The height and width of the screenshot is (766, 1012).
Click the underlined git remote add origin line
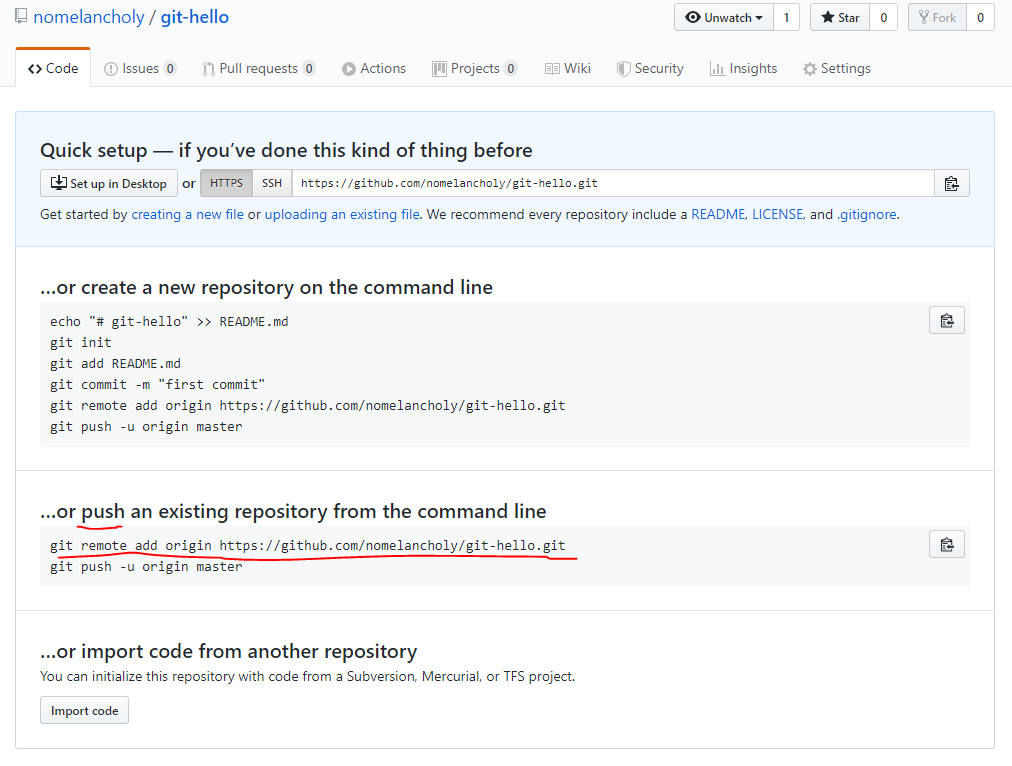(x=308, y=546)
